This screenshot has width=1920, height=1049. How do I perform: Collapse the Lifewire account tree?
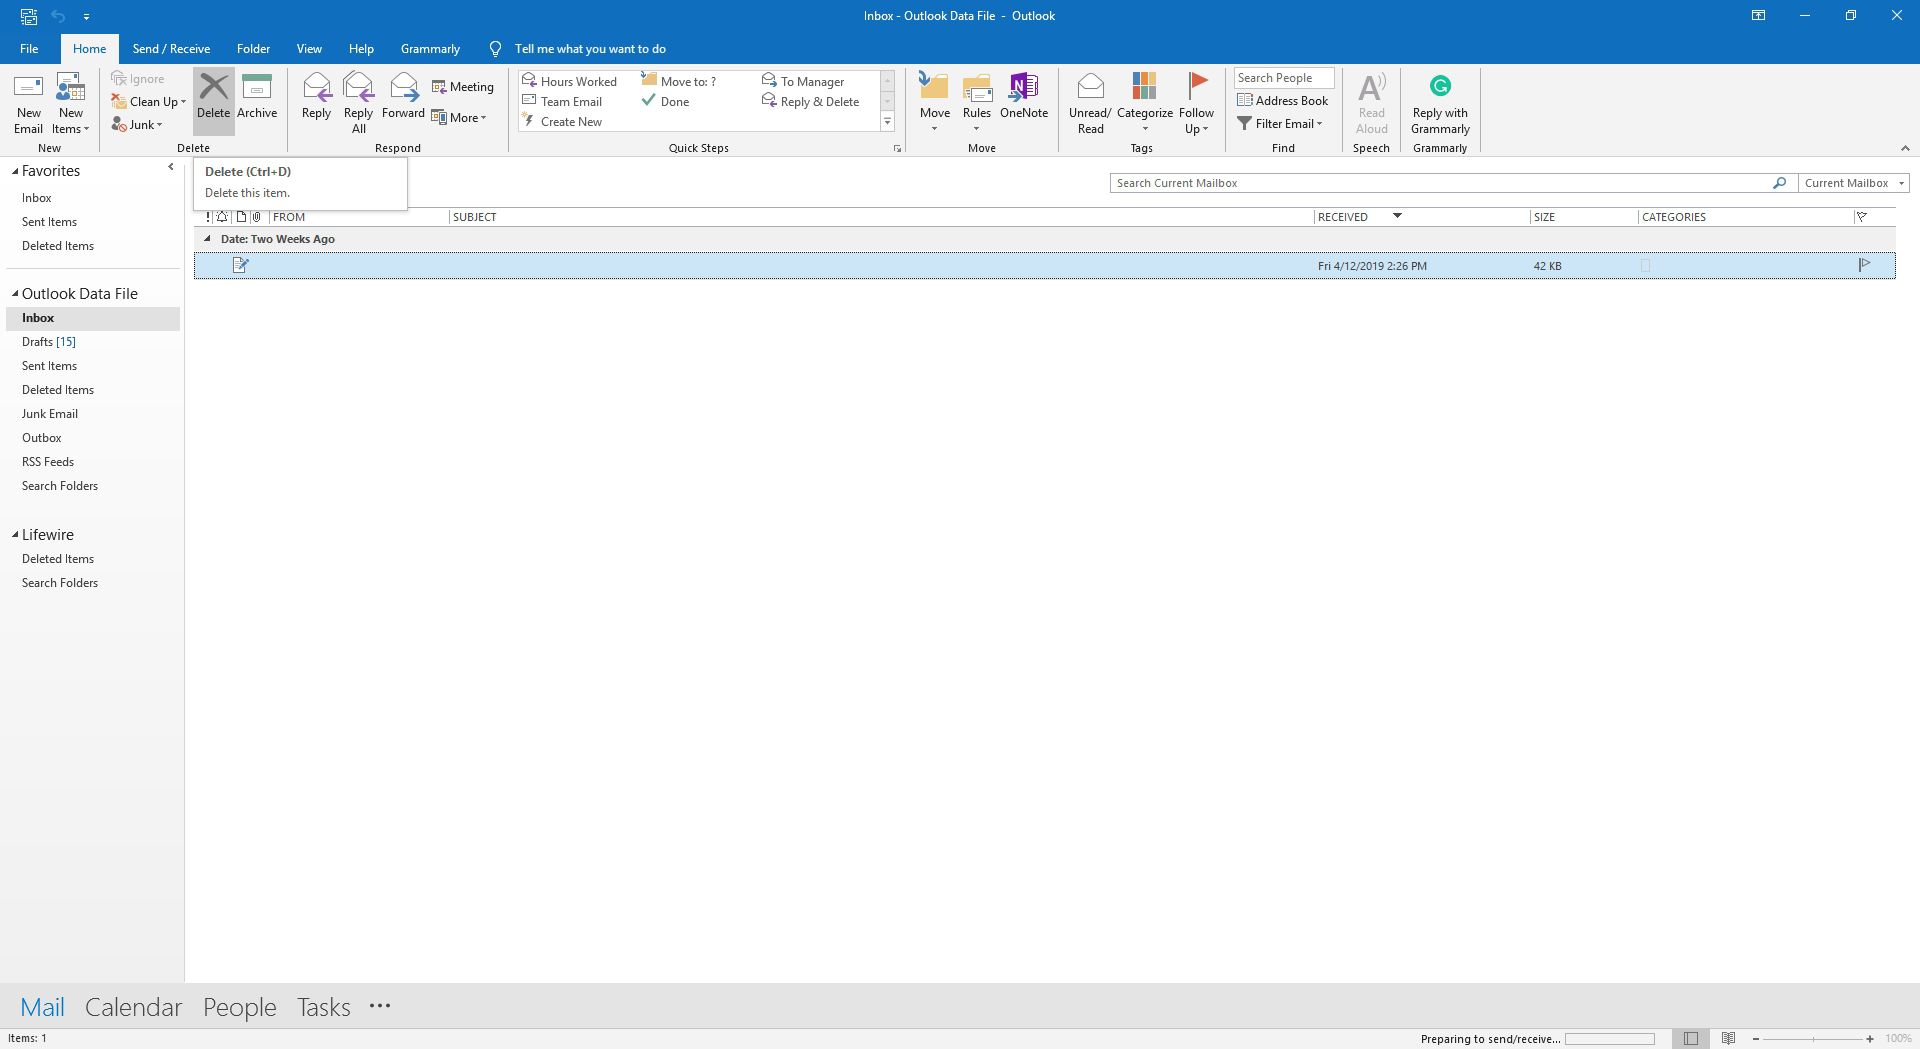(x=15, y=535)
